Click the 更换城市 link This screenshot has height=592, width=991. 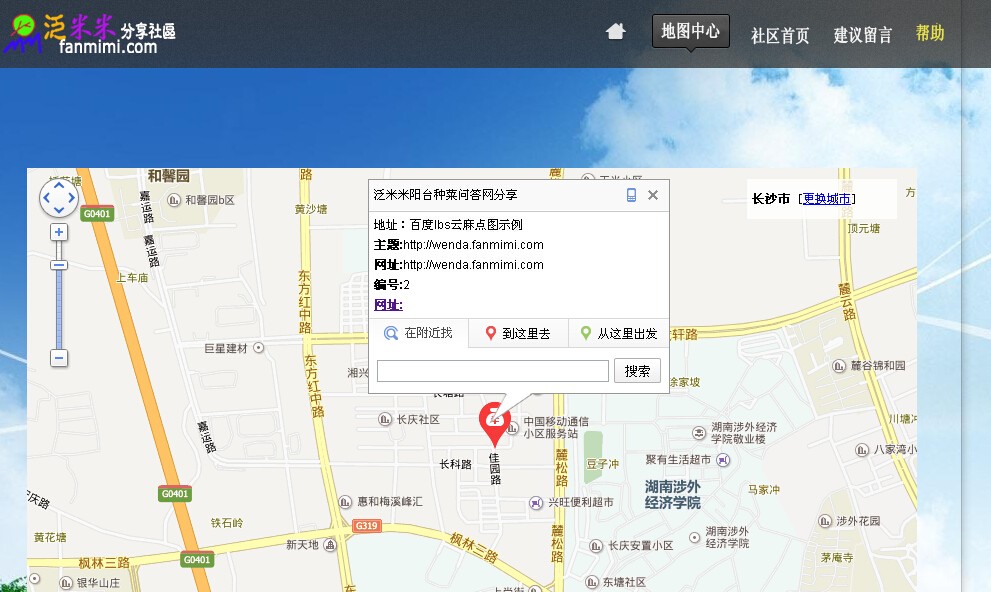coord(827,199)
